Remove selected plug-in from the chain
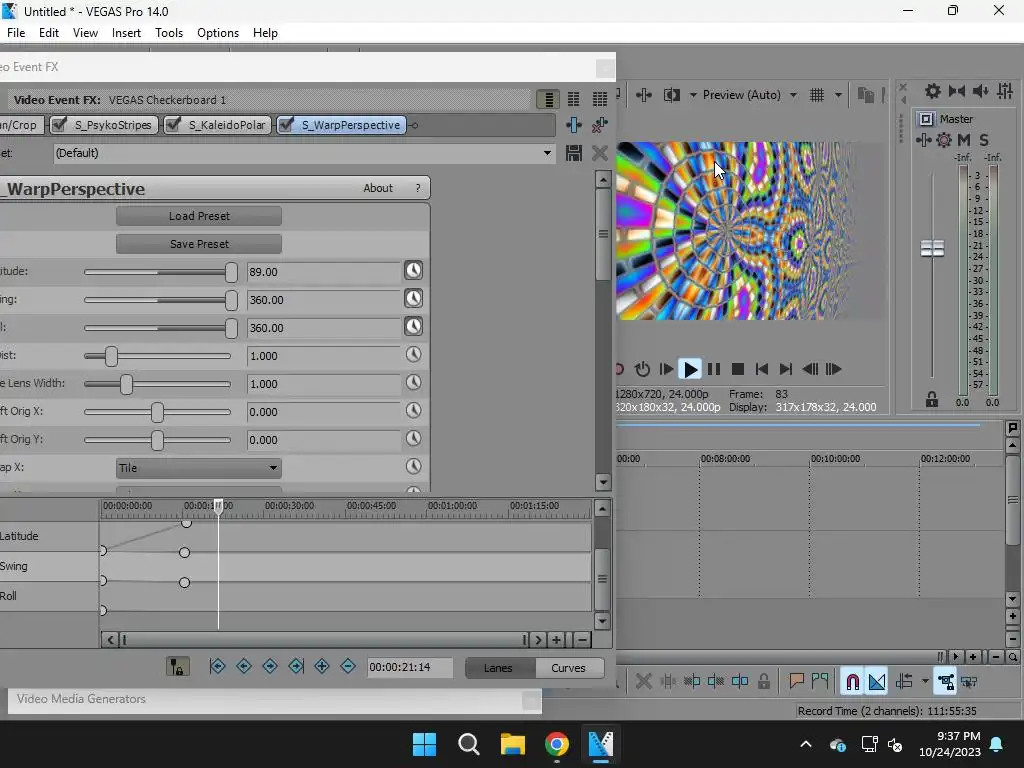Viewport: 1024px width, 768px height. point(600,125)
